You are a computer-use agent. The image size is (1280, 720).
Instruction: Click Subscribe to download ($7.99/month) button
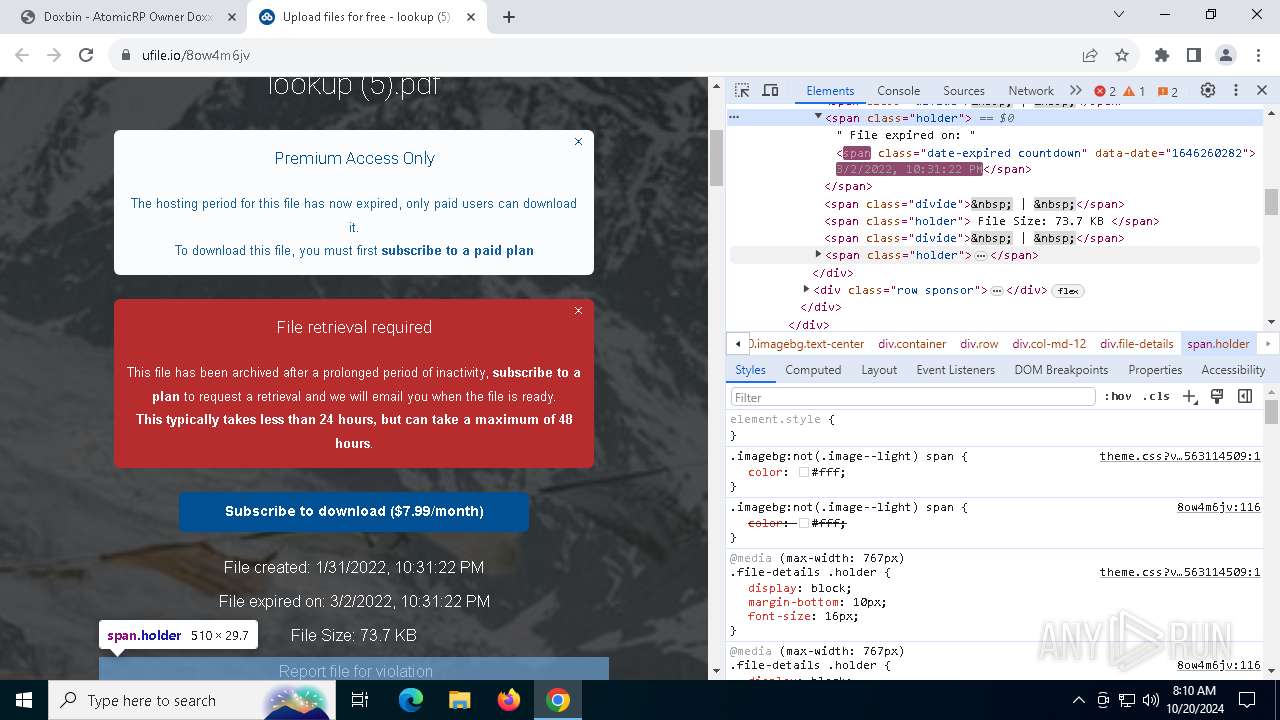[x=354, y=511]
